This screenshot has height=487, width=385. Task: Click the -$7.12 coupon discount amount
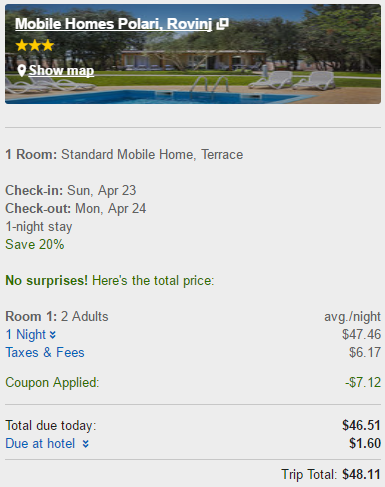point(363,382)
